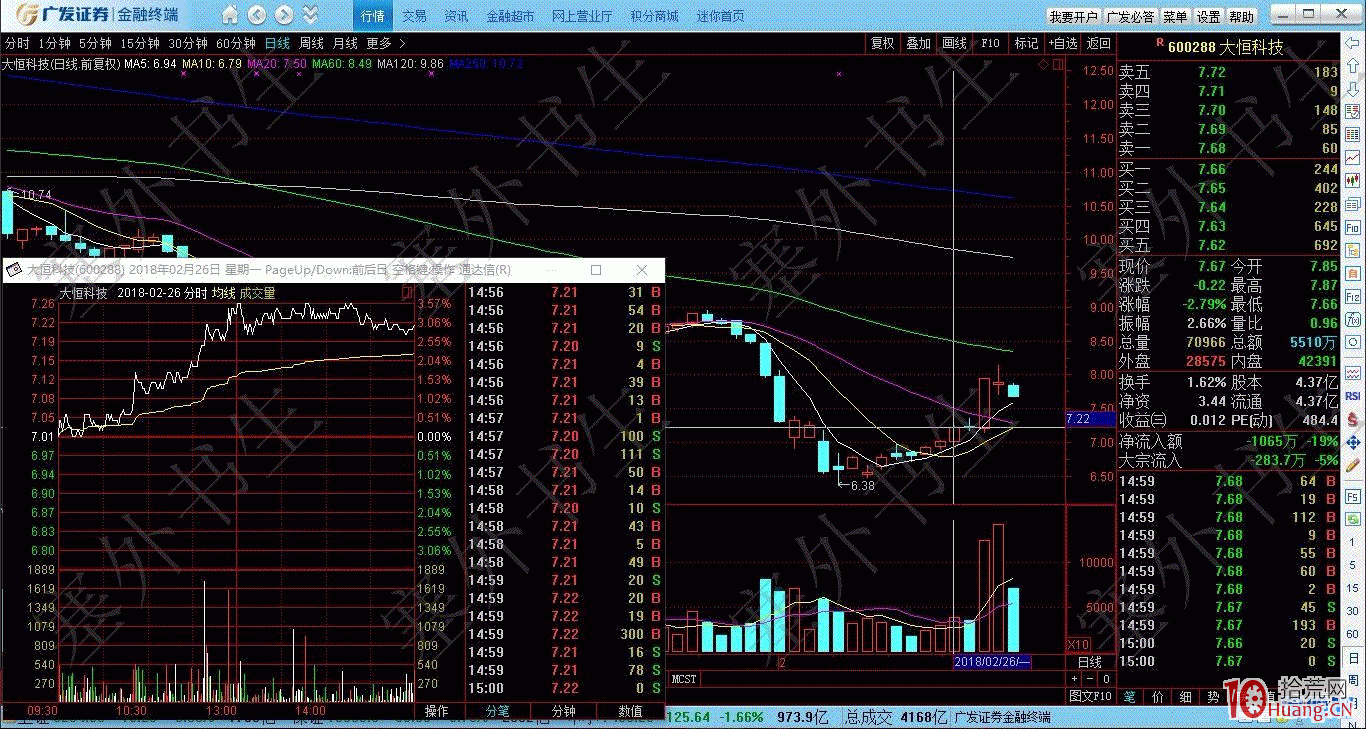Switch to the 交易 tab
The image size is (1366, 729).
click(x=414, y=16)
